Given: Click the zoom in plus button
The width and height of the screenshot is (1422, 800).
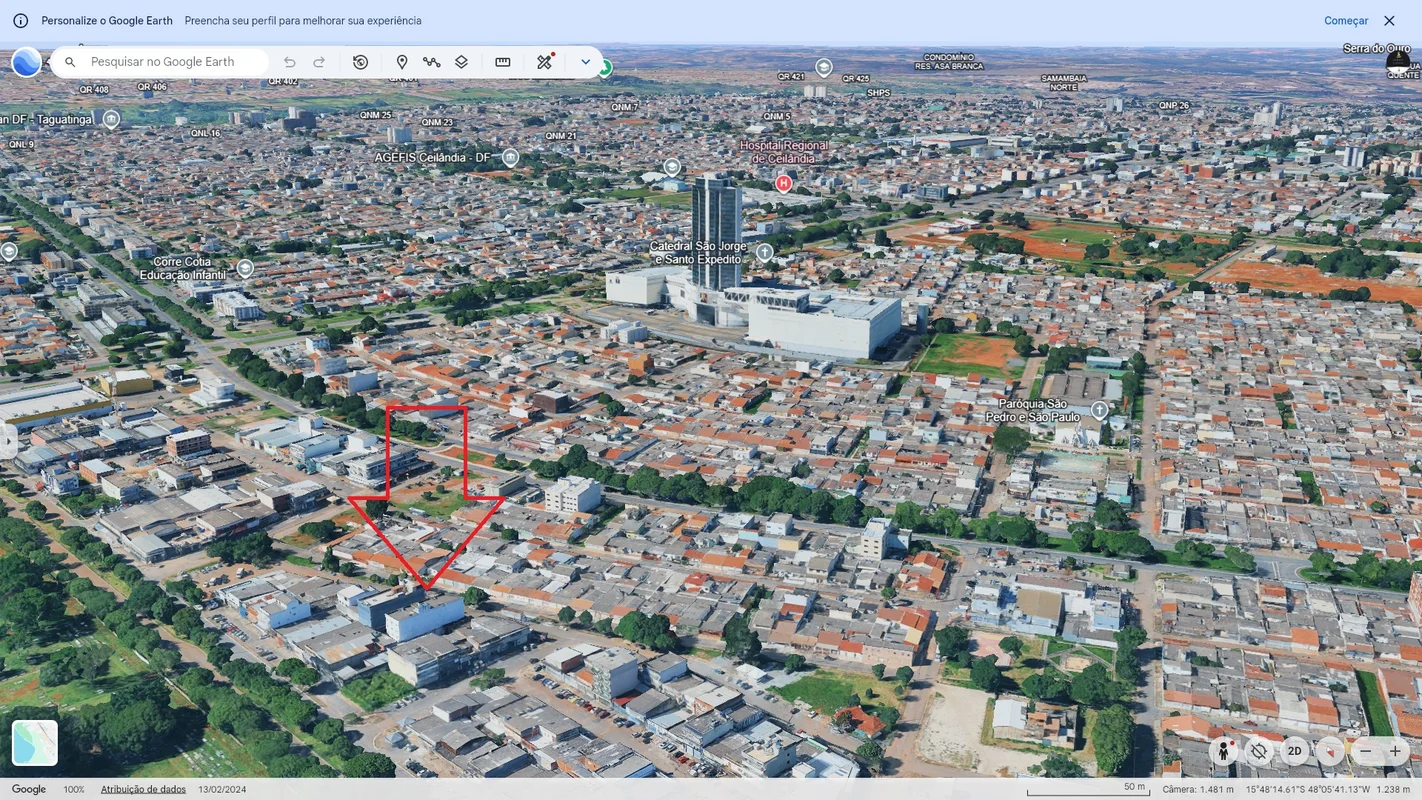Looking at the screenshot, I should [1395, 751].
